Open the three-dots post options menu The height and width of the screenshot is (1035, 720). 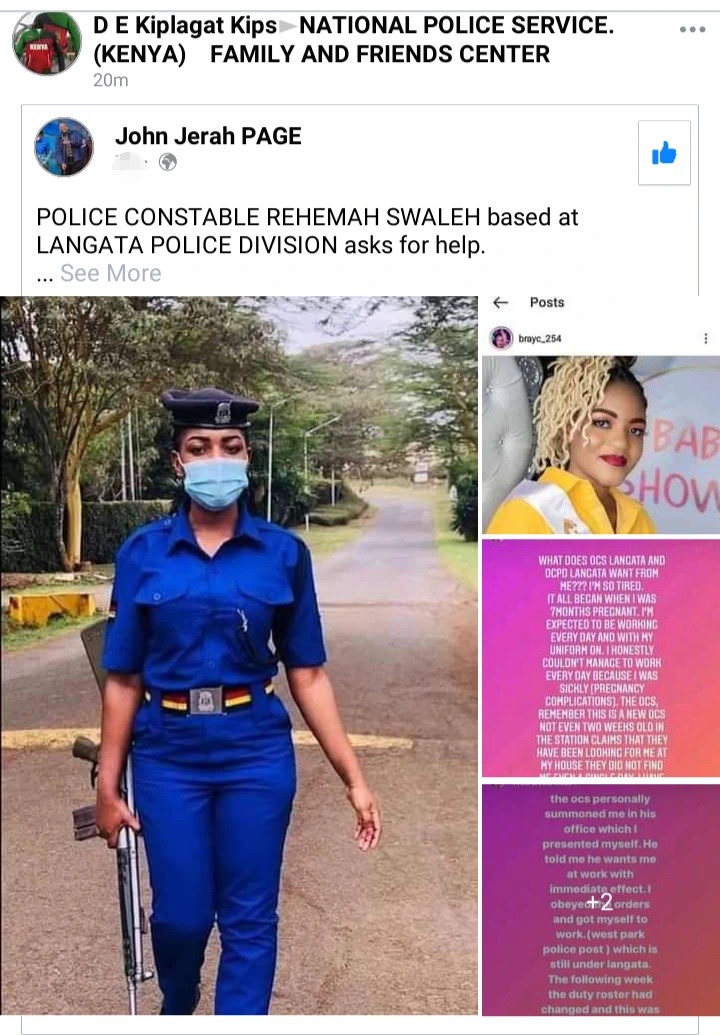(692, 29)
